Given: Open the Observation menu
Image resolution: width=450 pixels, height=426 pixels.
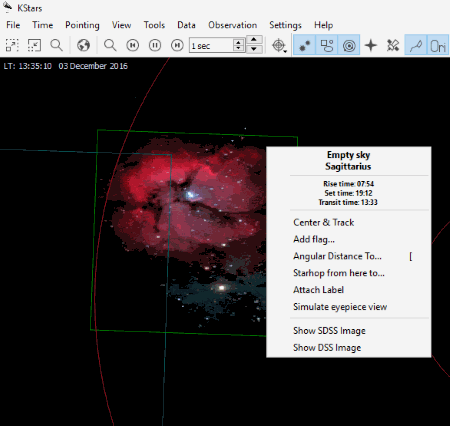Looking at the screenshot, I should [x=232, y=25].
